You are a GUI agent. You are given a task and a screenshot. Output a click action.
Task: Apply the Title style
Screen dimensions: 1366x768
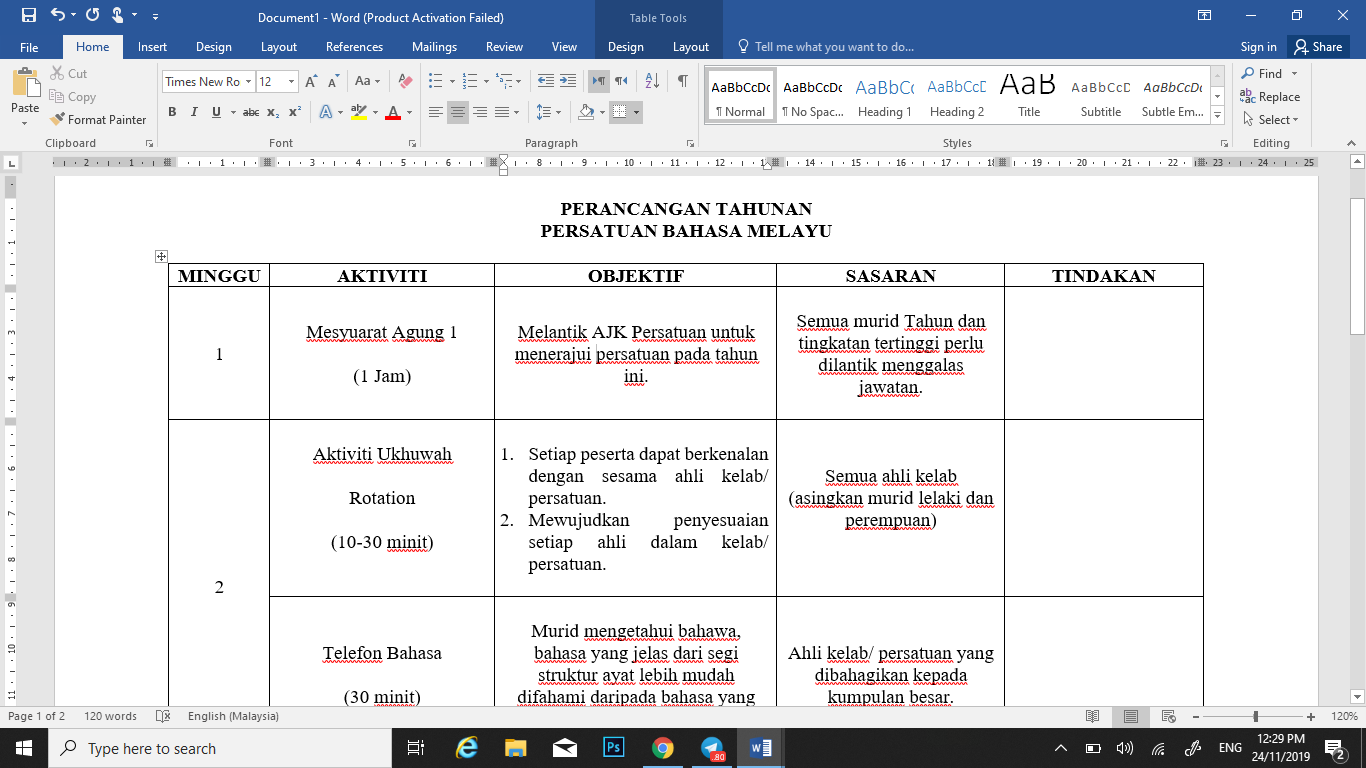click(x=1029, y=96)
